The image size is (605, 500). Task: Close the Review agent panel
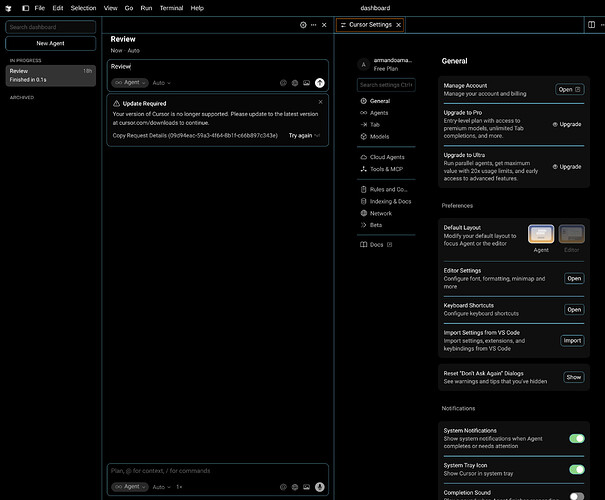324,25
